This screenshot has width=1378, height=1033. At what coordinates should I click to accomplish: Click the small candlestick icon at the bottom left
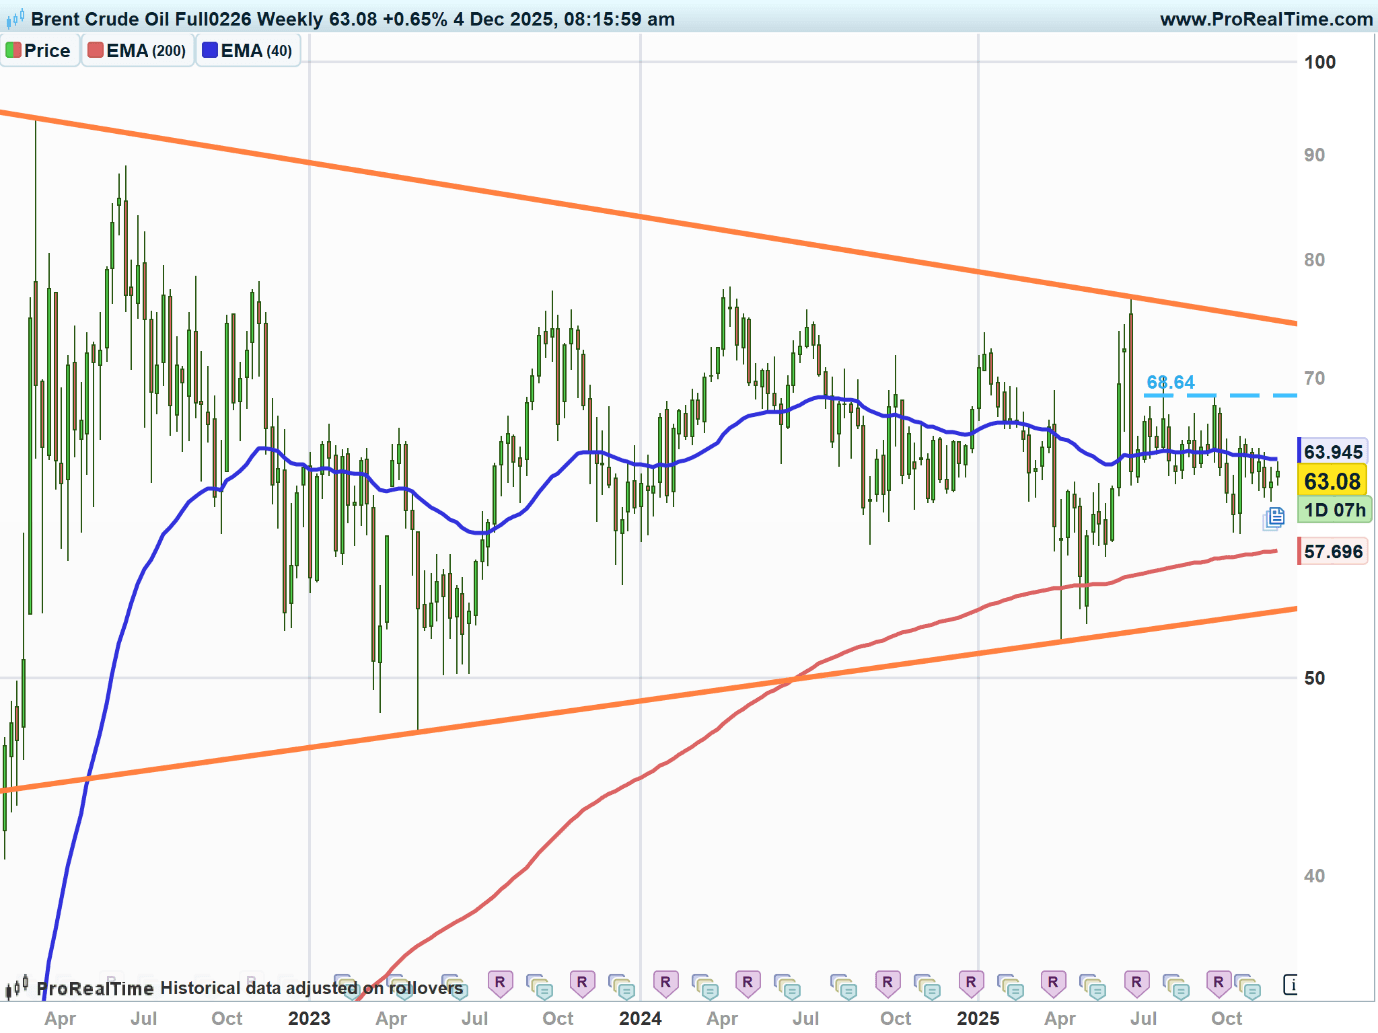pyautogui.click(x=15, y=989)
